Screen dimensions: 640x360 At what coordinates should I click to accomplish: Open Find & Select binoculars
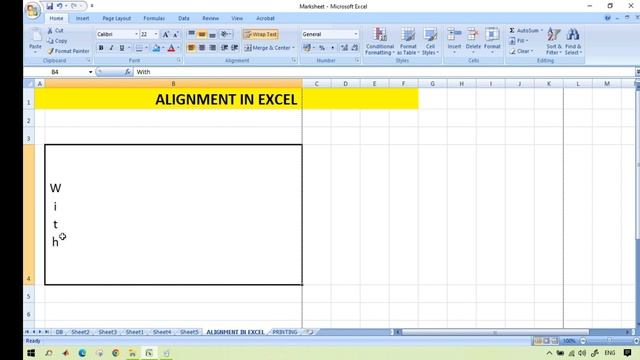[x=573, y=42]
